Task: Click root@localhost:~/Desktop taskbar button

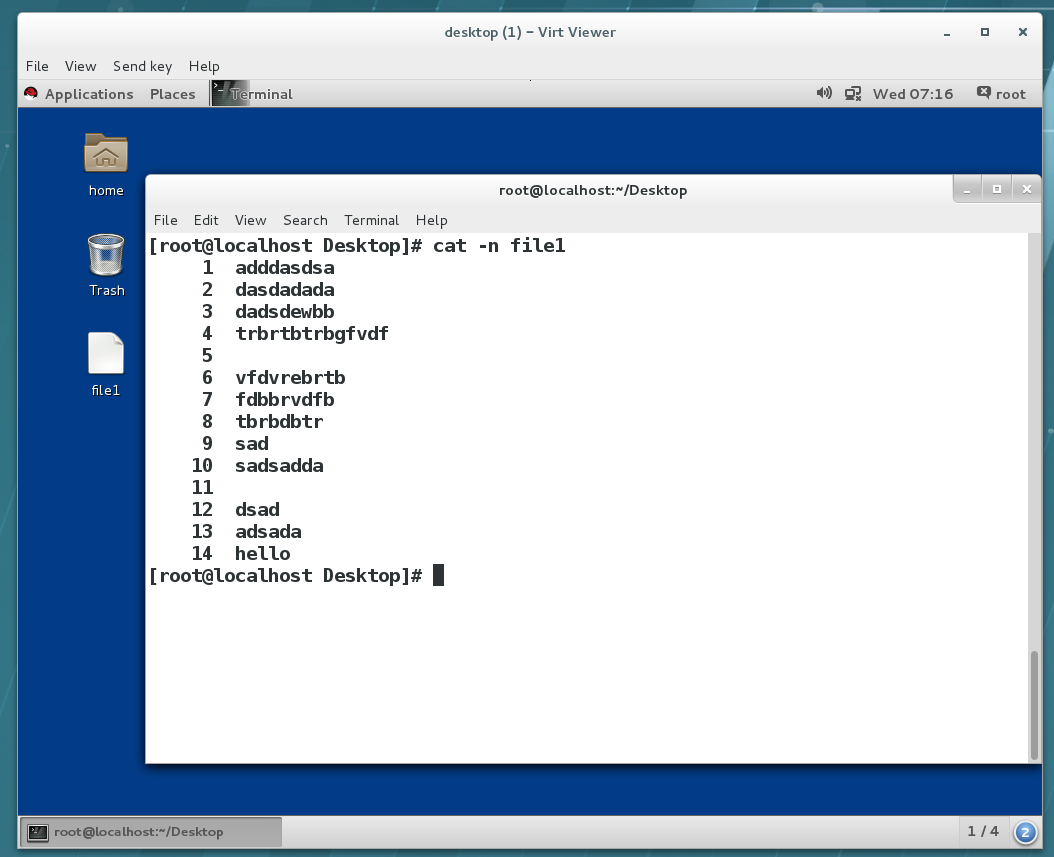Action: coord(151,832)
